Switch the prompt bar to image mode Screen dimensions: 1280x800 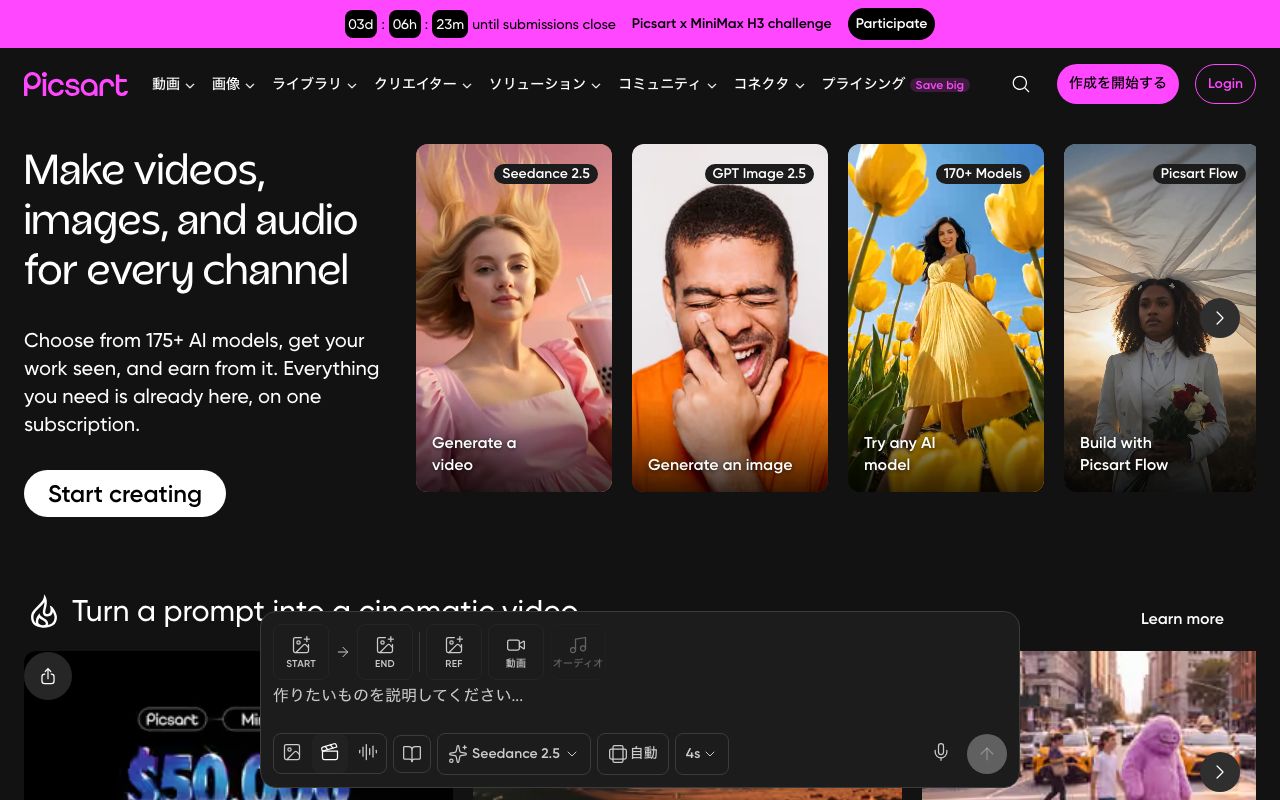292,753
